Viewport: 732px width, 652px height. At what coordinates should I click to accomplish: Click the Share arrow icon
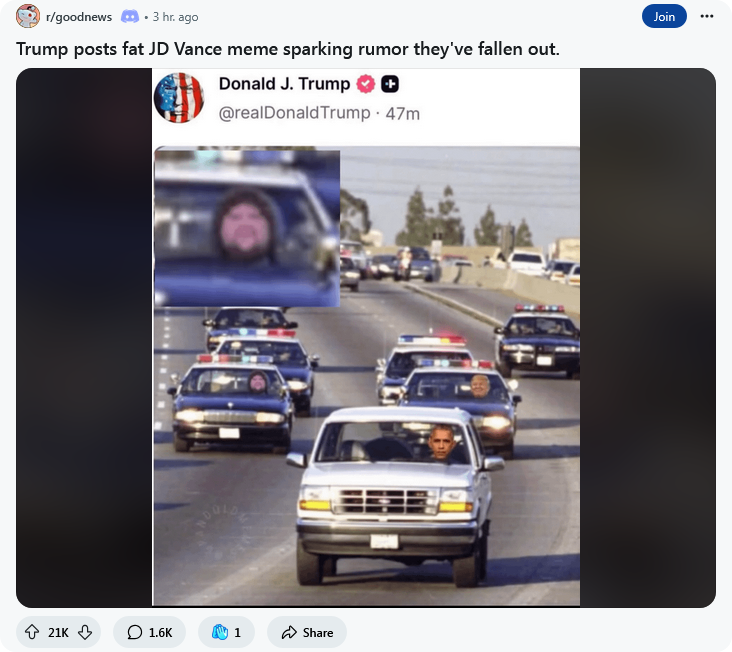(289, 632)
